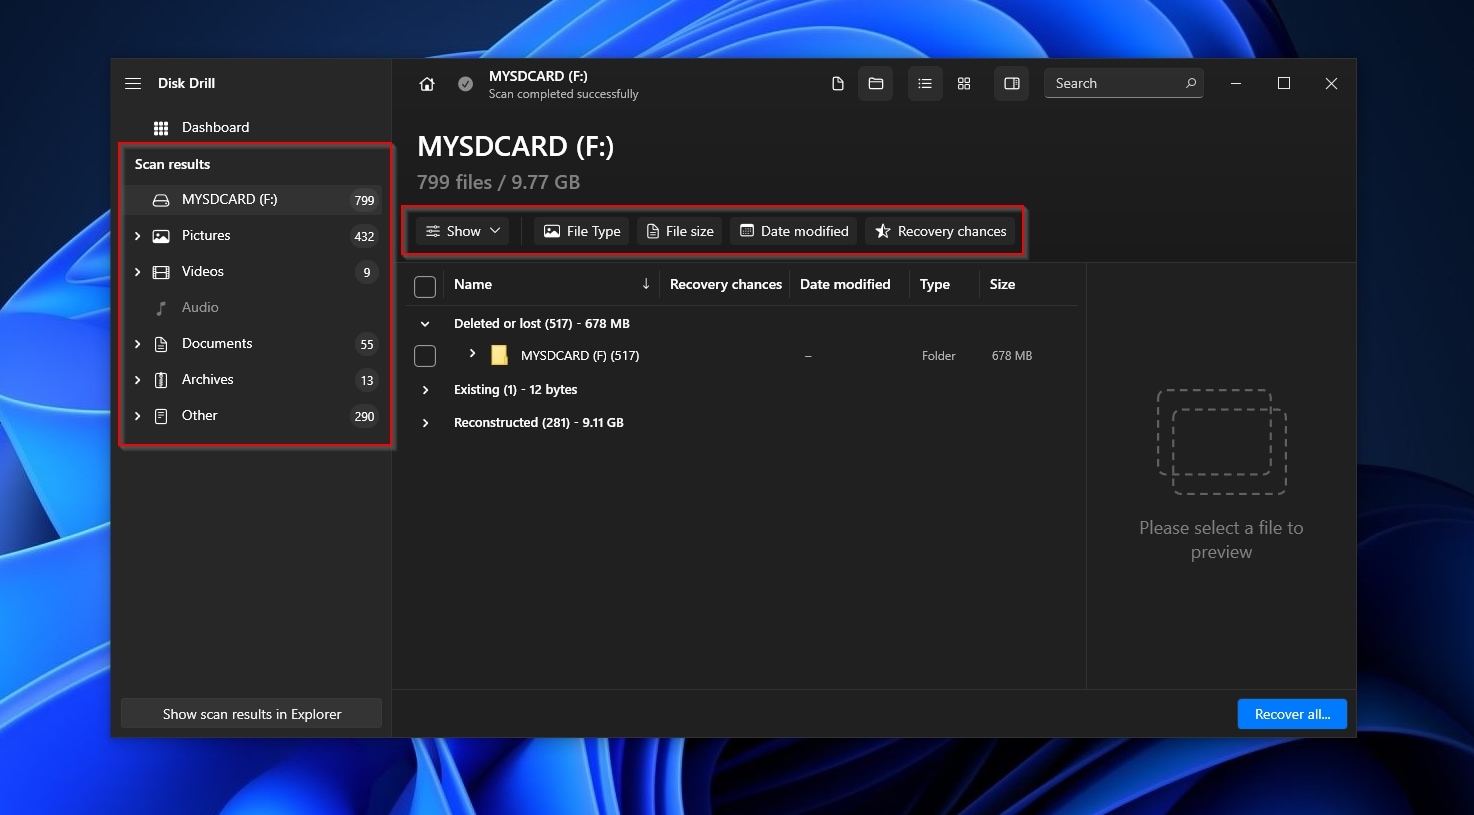This screenshot has height=815, width=1474.
Task: Collapse the Deleted or lost group
Action: coord(426,324)
